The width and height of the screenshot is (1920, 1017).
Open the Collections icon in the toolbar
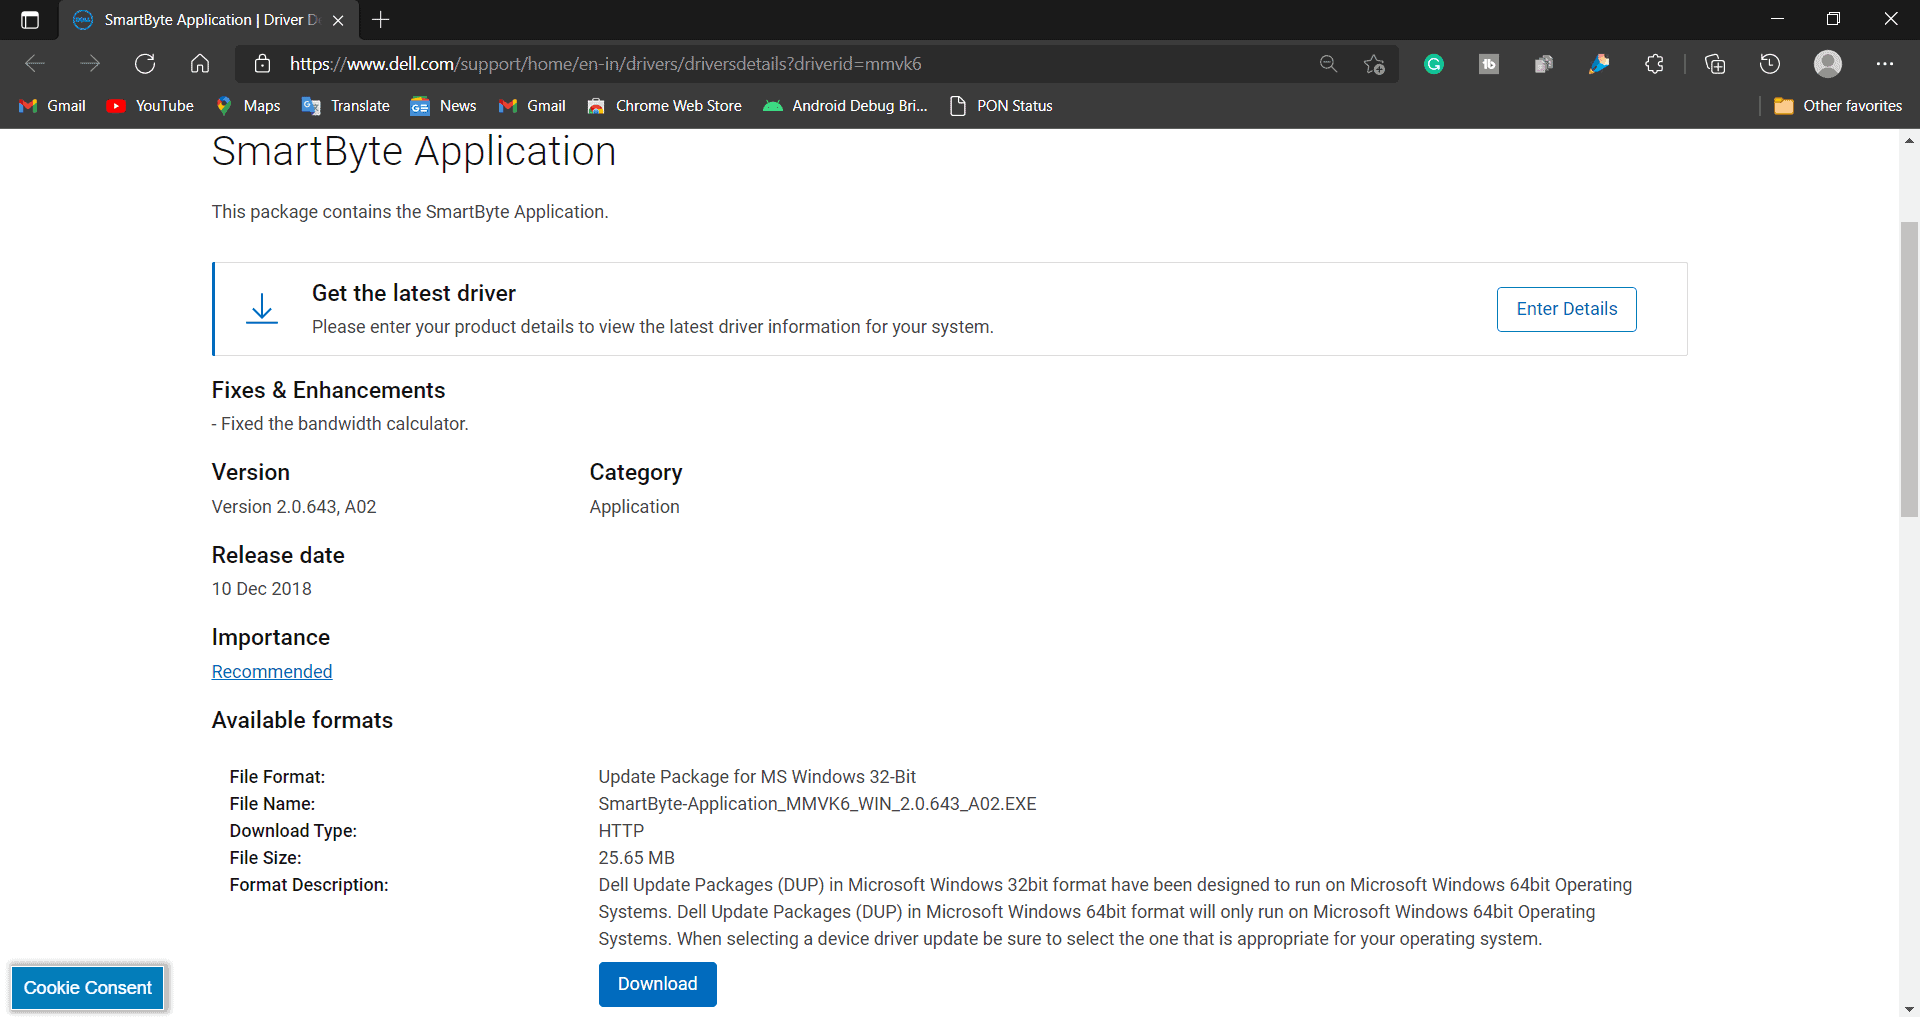click(x=1715, y=63)
